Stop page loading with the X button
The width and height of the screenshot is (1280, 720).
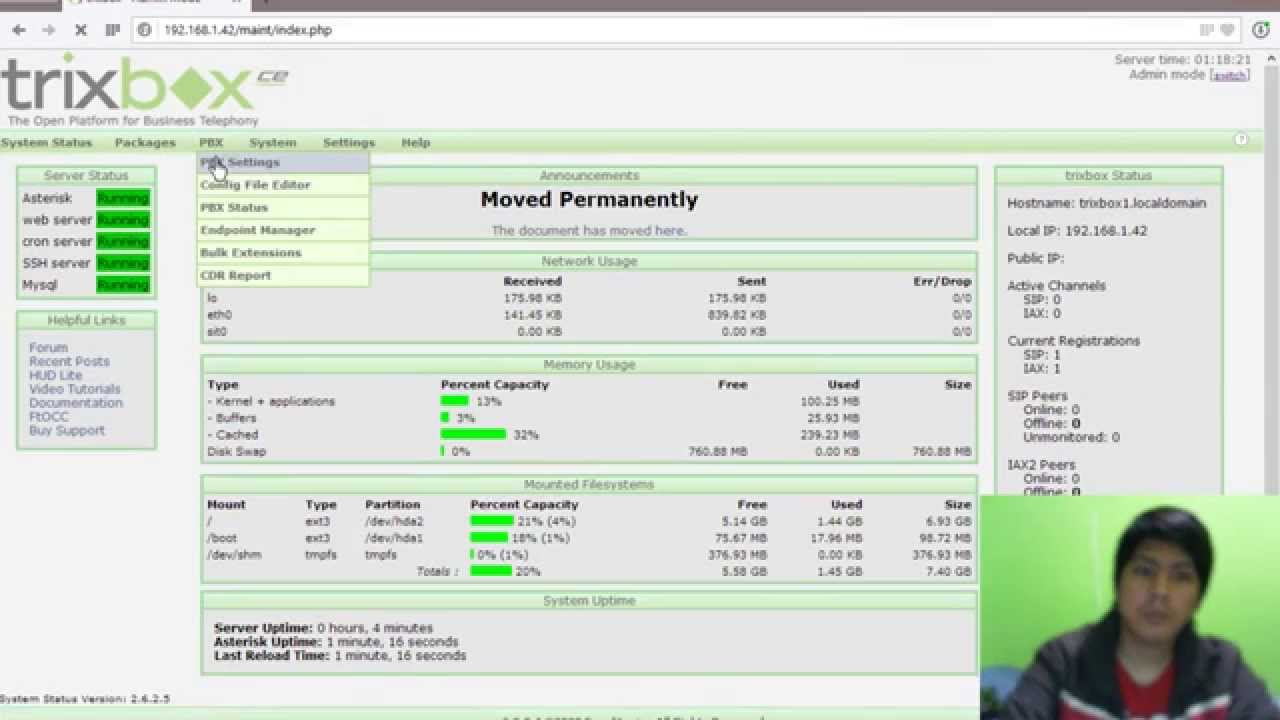point(80,30)
